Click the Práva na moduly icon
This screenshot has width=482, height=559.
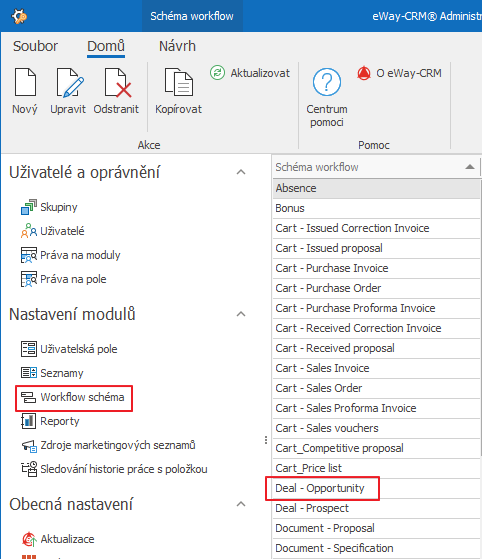(29, 255)
